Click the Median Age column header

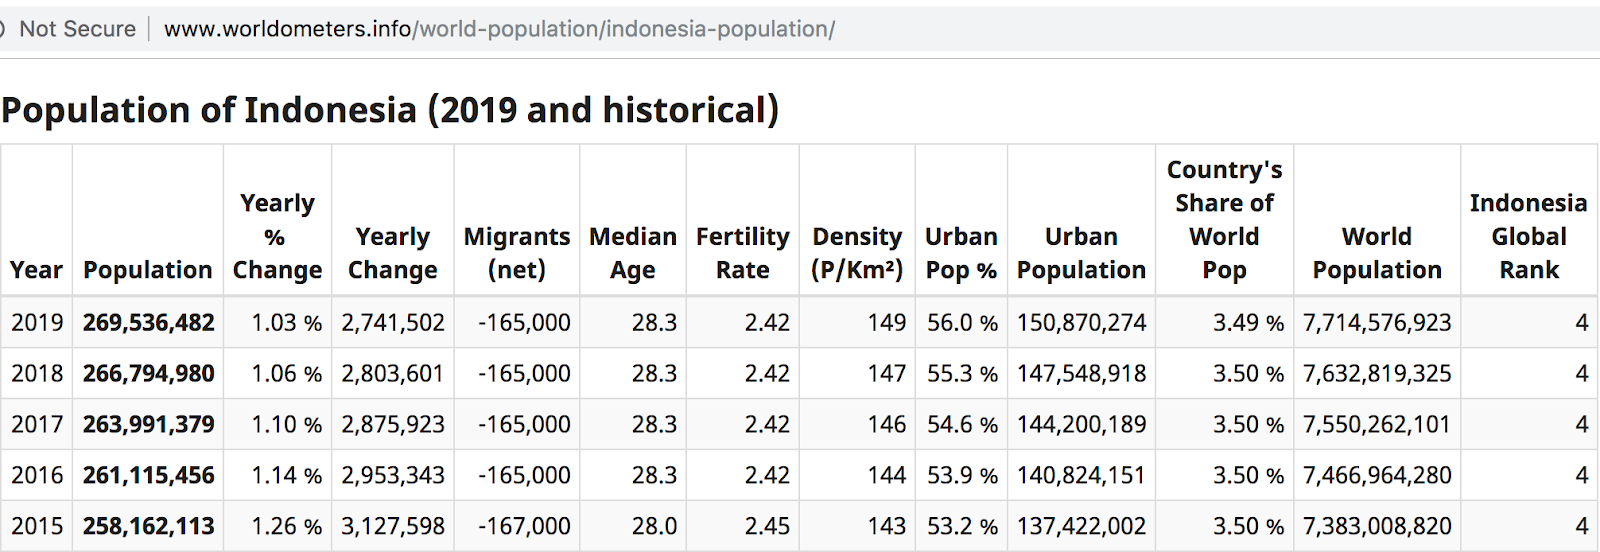point(633,253)
